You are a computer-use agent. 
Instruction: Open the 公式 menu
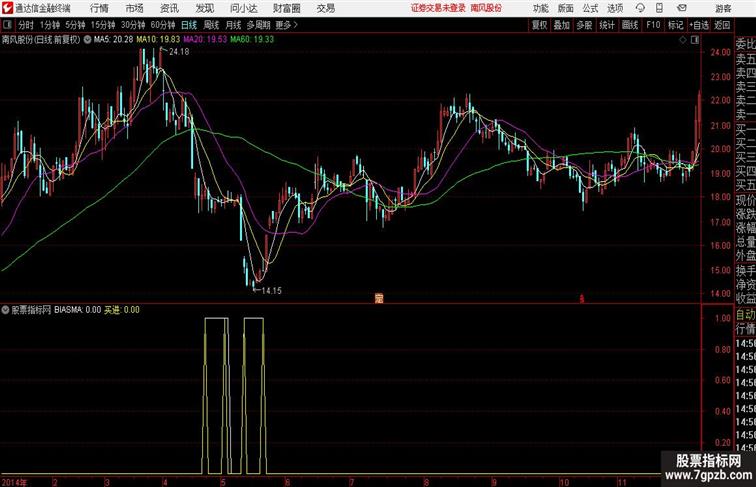coord(590,8)
